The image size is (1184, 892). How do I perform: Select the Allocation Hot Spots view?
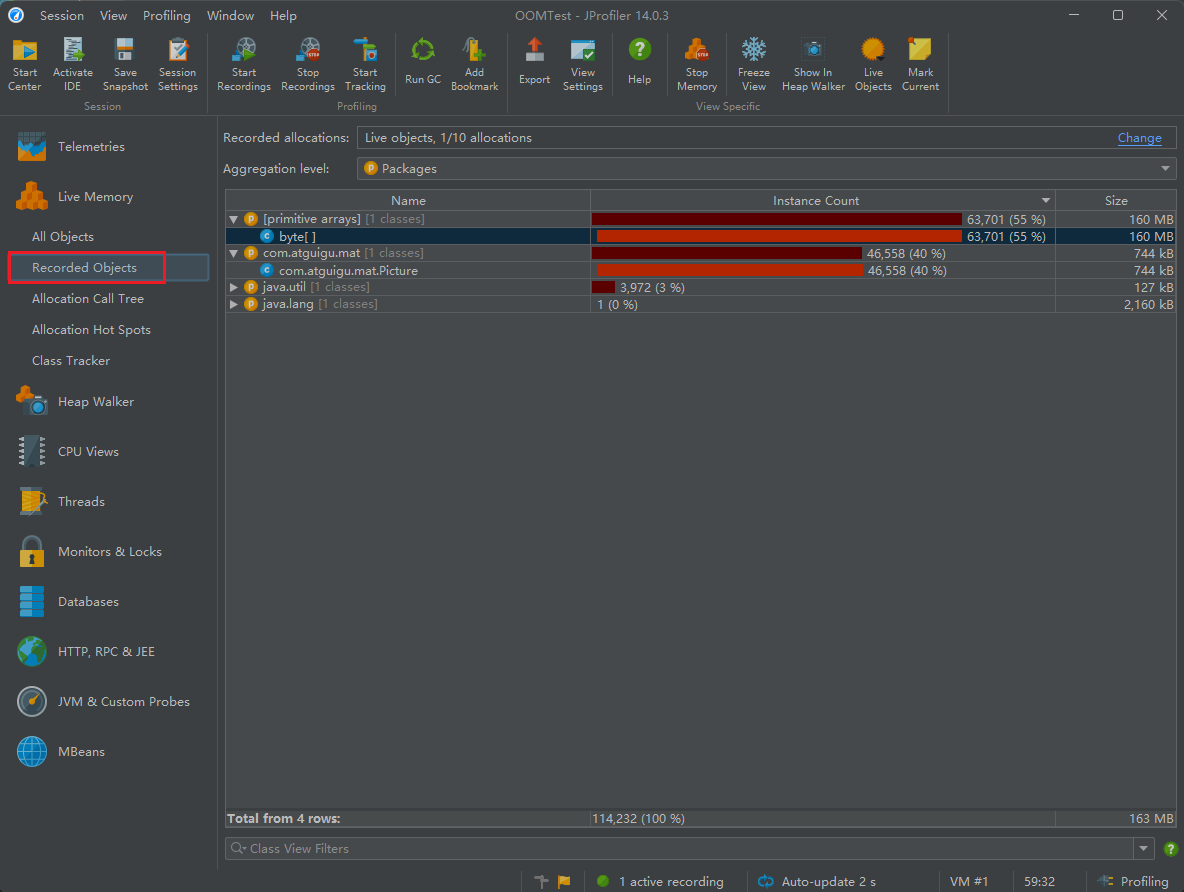(91, 329)
